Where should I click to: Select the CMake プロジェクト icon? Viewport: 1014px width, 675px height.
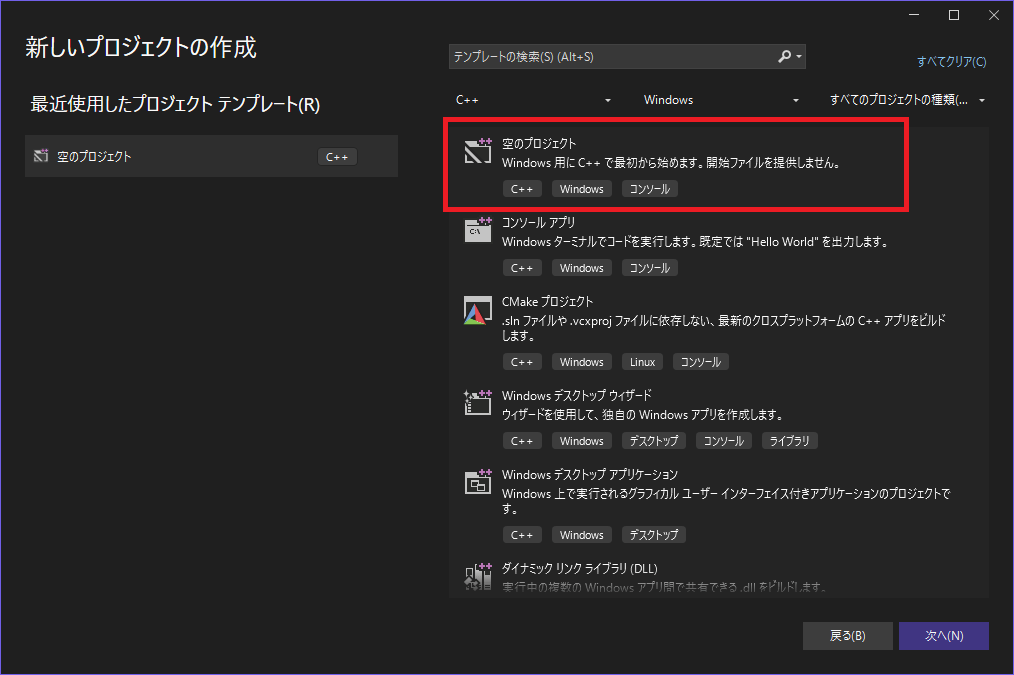(x=477, y=310)
